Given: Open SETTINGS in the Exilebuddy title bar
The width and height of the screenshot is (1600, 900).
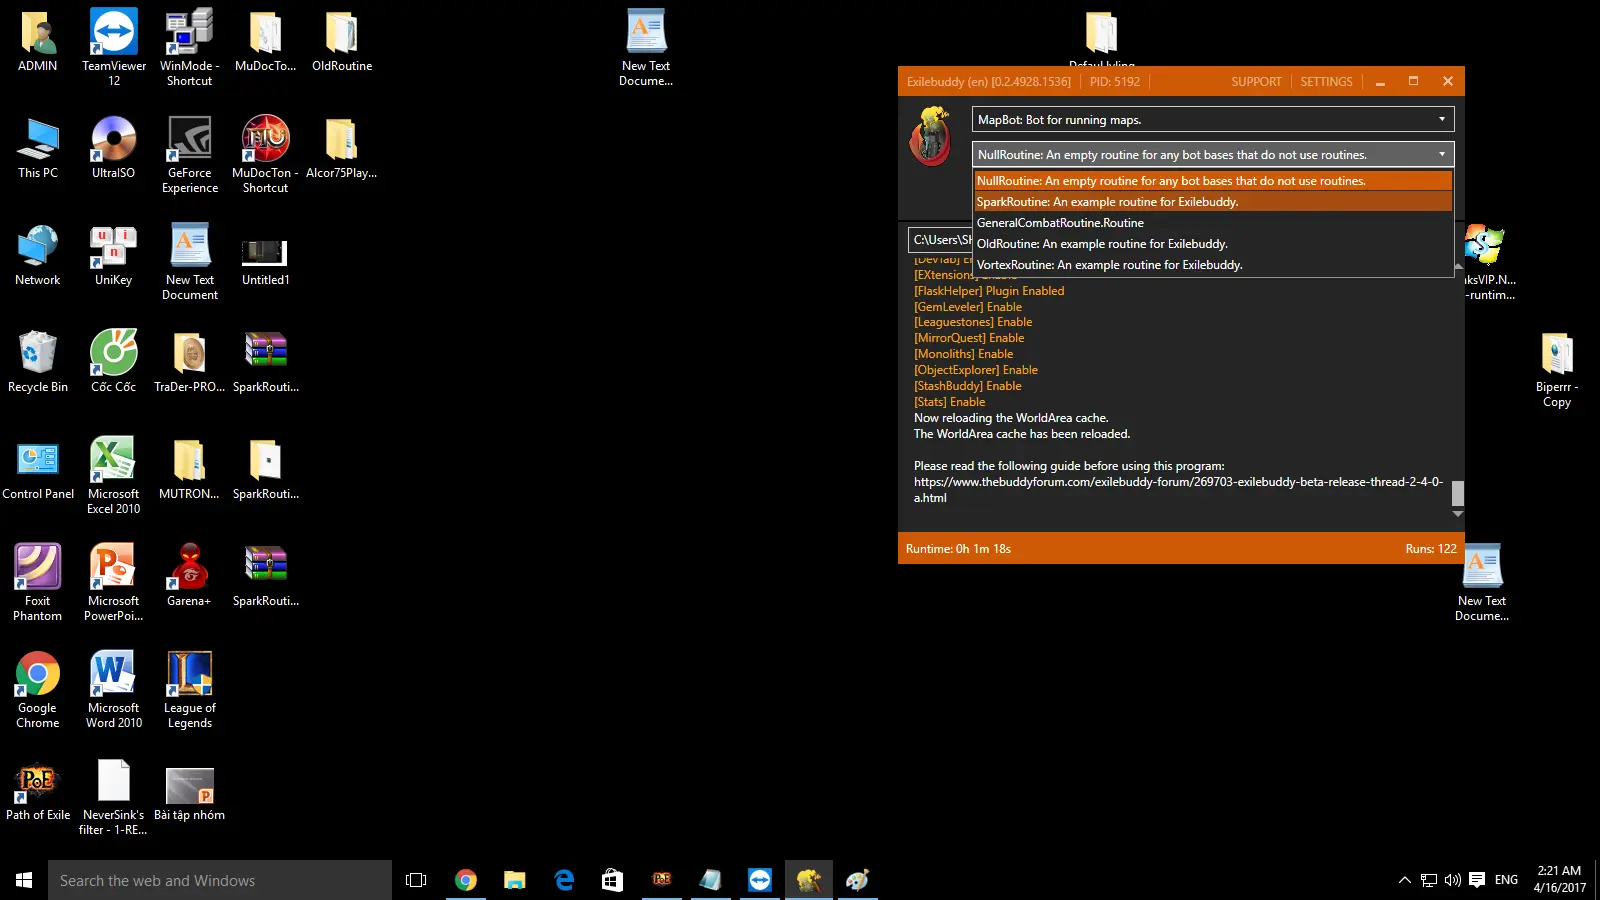Looking at the screenshot, I should 1326,82.
